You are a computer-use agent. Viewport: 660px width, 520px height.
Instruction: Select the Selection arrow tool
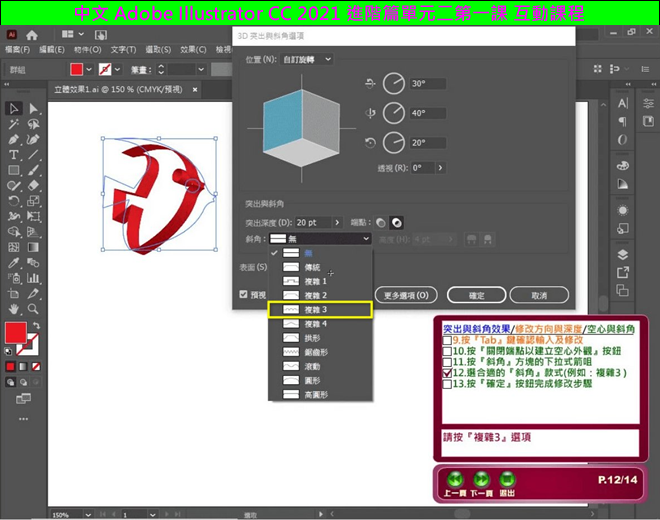point(14,108)
